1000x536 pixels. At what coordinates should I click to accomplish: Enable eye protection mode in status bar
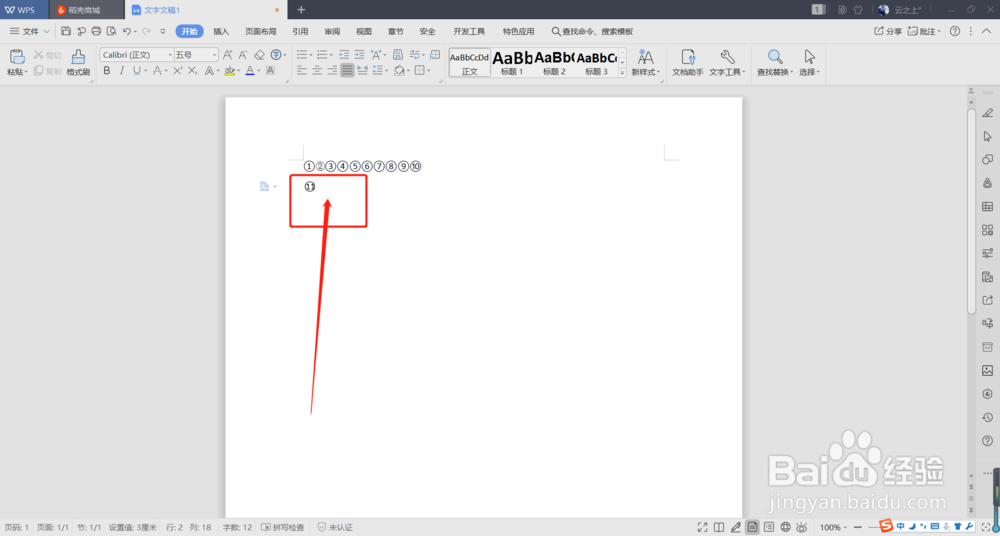[x=802, y=527]
